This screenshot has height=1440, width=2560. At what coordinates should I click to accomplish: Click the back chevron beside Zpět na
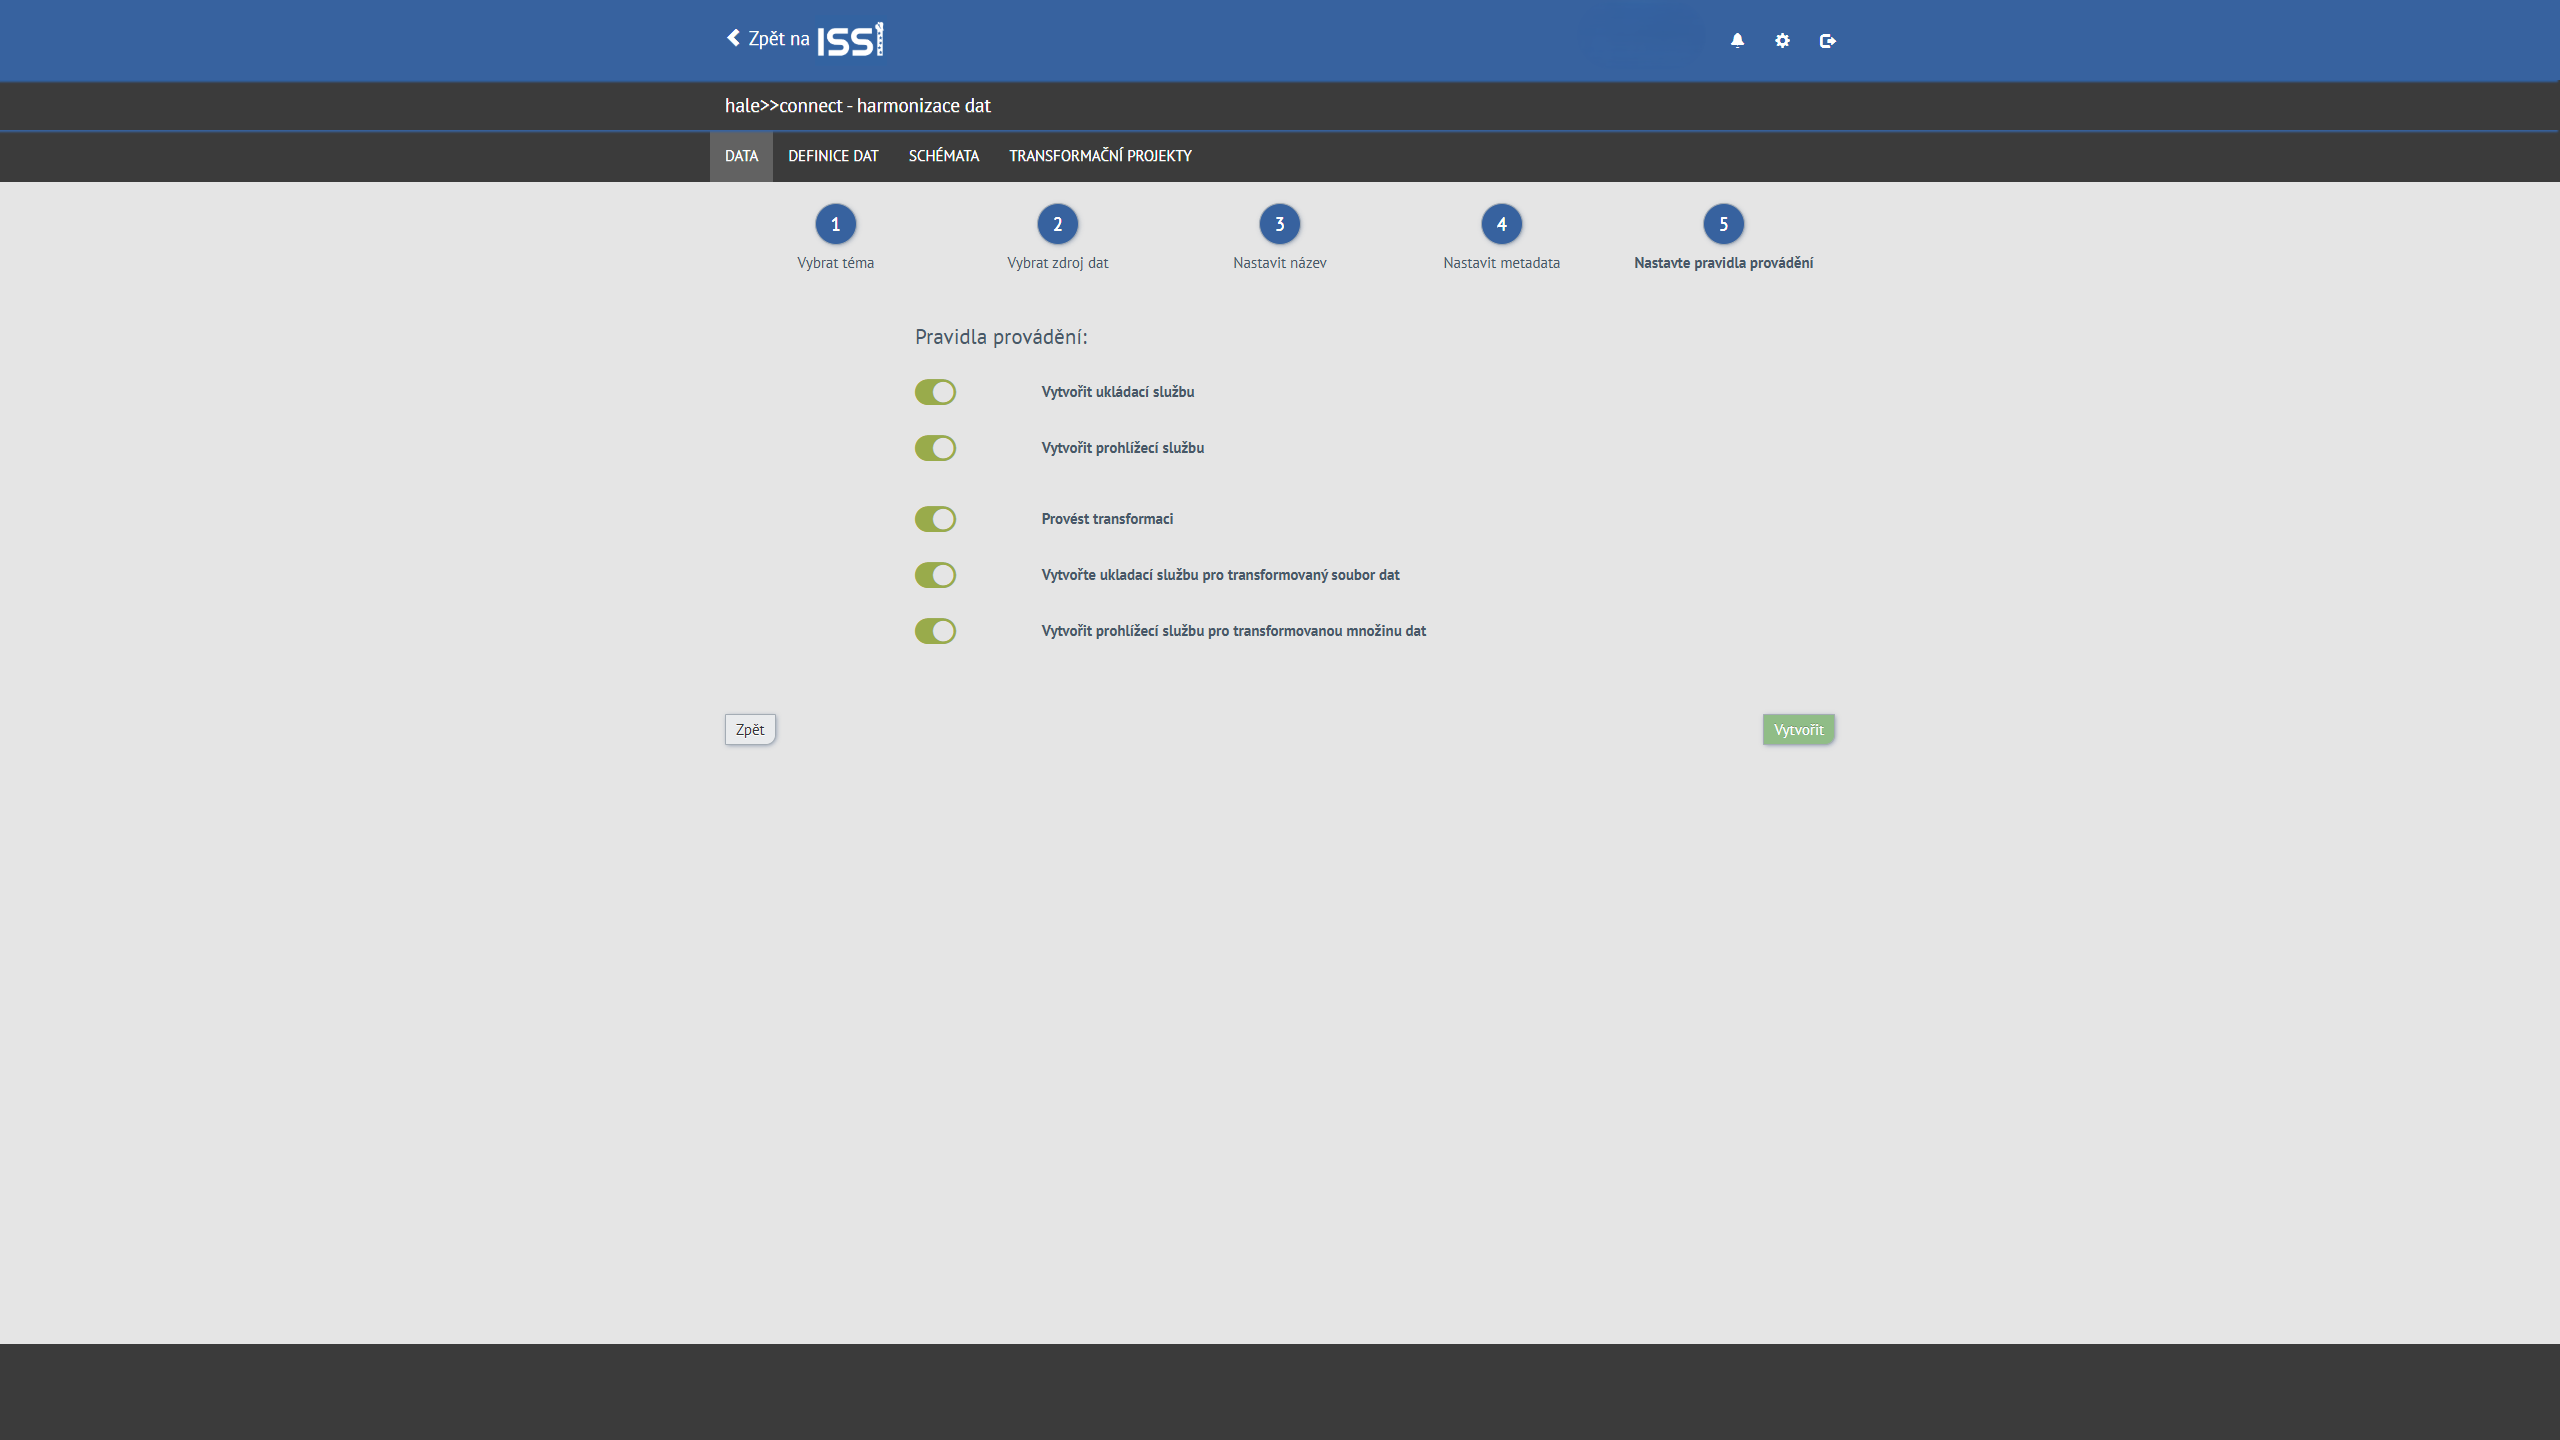pos(733,38)
